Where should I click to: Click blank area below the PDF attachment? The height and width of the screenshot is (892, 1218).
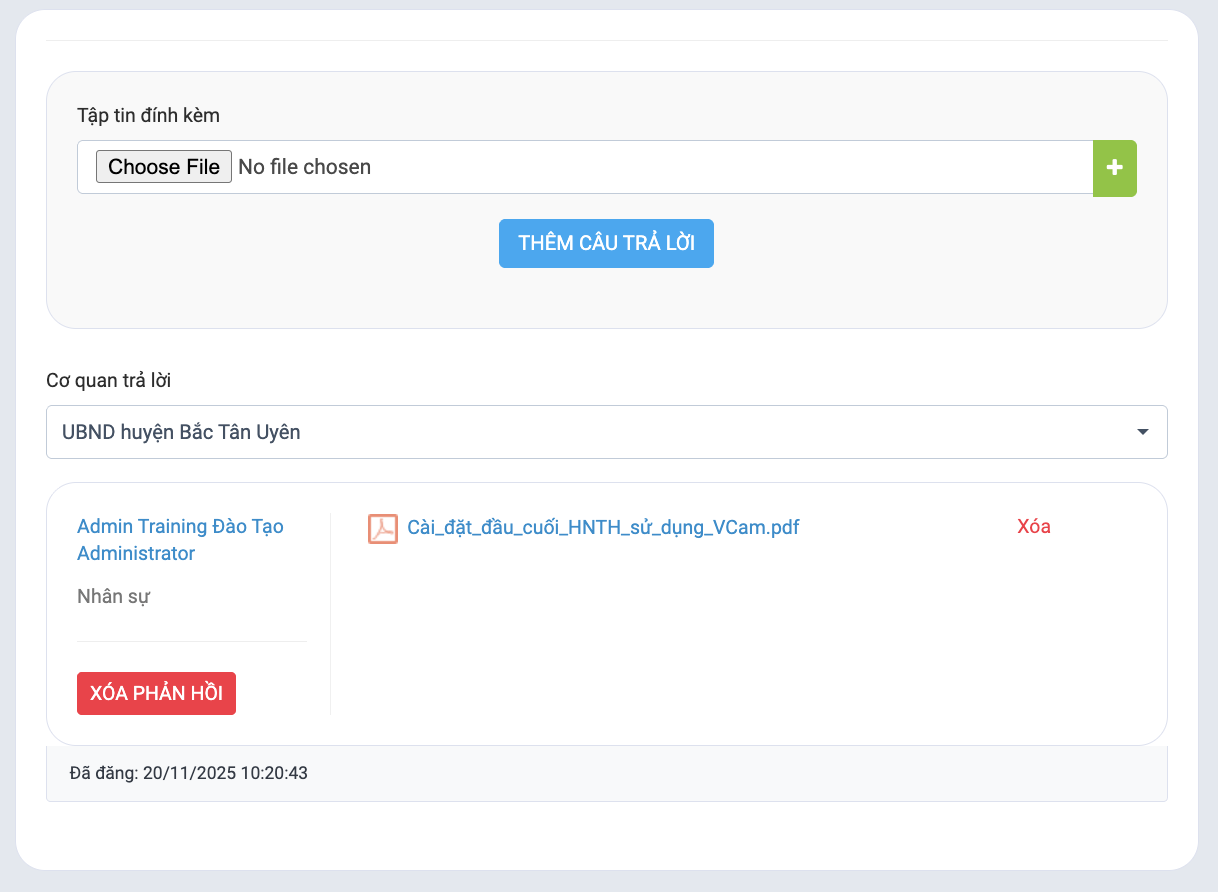700,640
